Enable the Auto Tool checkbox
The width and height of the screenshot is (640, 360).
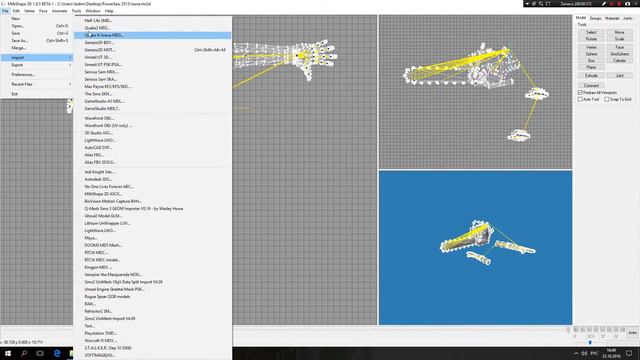click(x=580, y=99)
